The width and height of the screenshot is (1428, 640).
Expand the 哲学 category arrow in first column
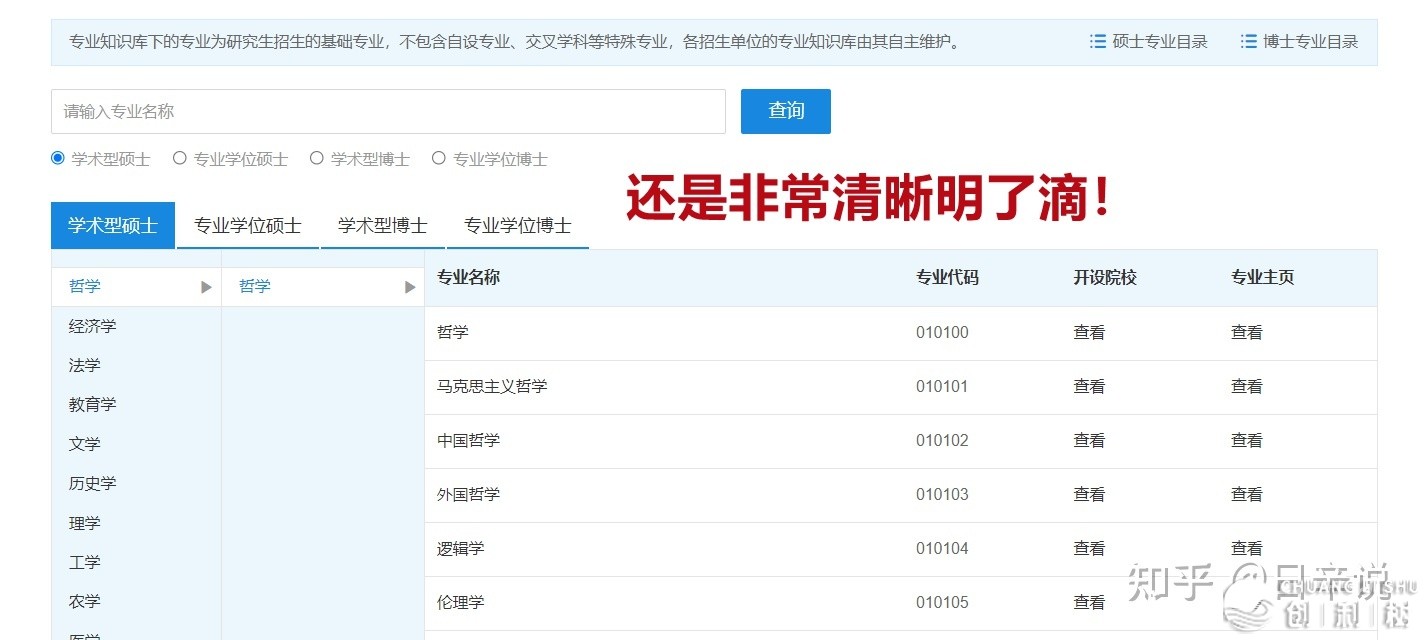[x=207, y=287]
